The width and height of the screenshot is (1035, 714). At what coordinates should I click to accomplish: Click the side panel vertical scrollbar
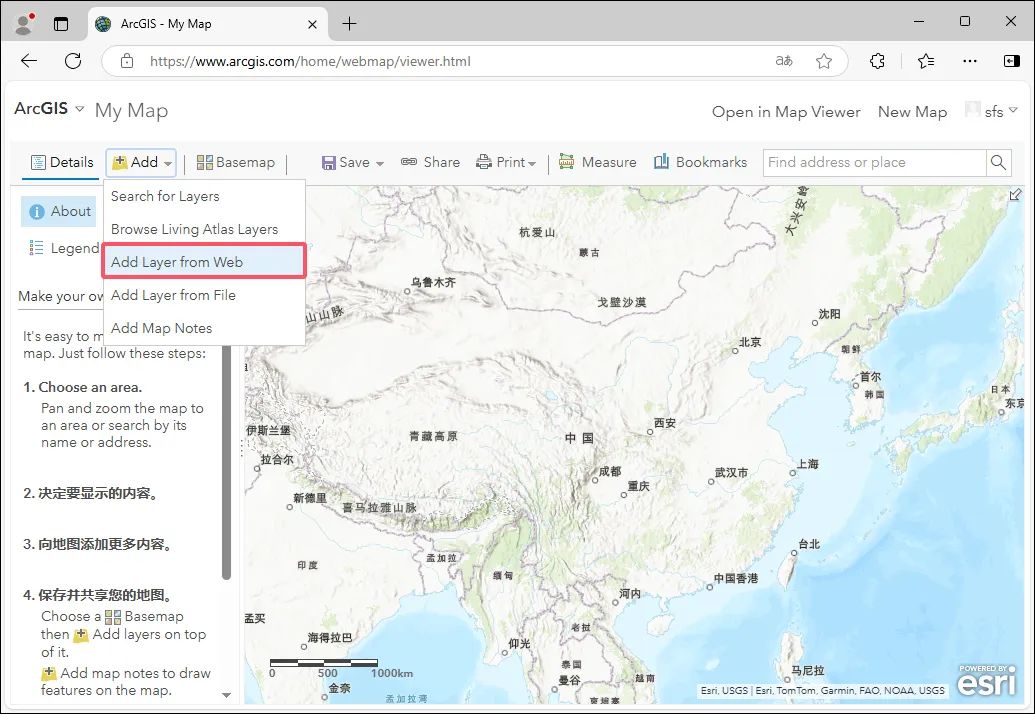click(226, 462)
